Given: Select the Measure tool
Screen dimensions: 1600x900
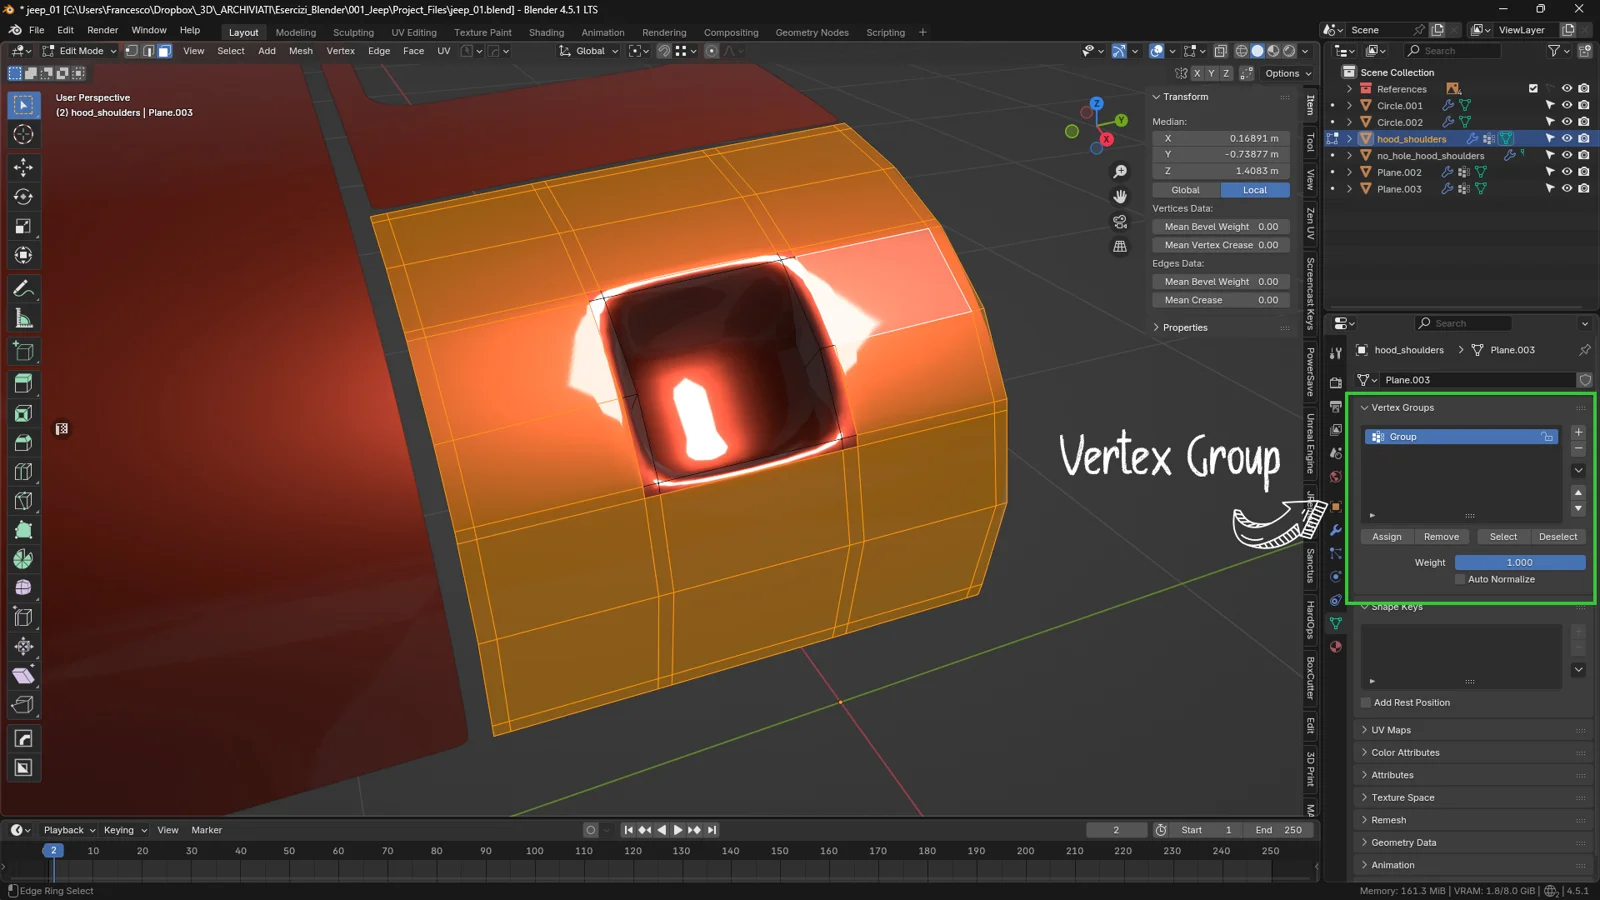Looking at the screenshot, I should tap(23, 318).
